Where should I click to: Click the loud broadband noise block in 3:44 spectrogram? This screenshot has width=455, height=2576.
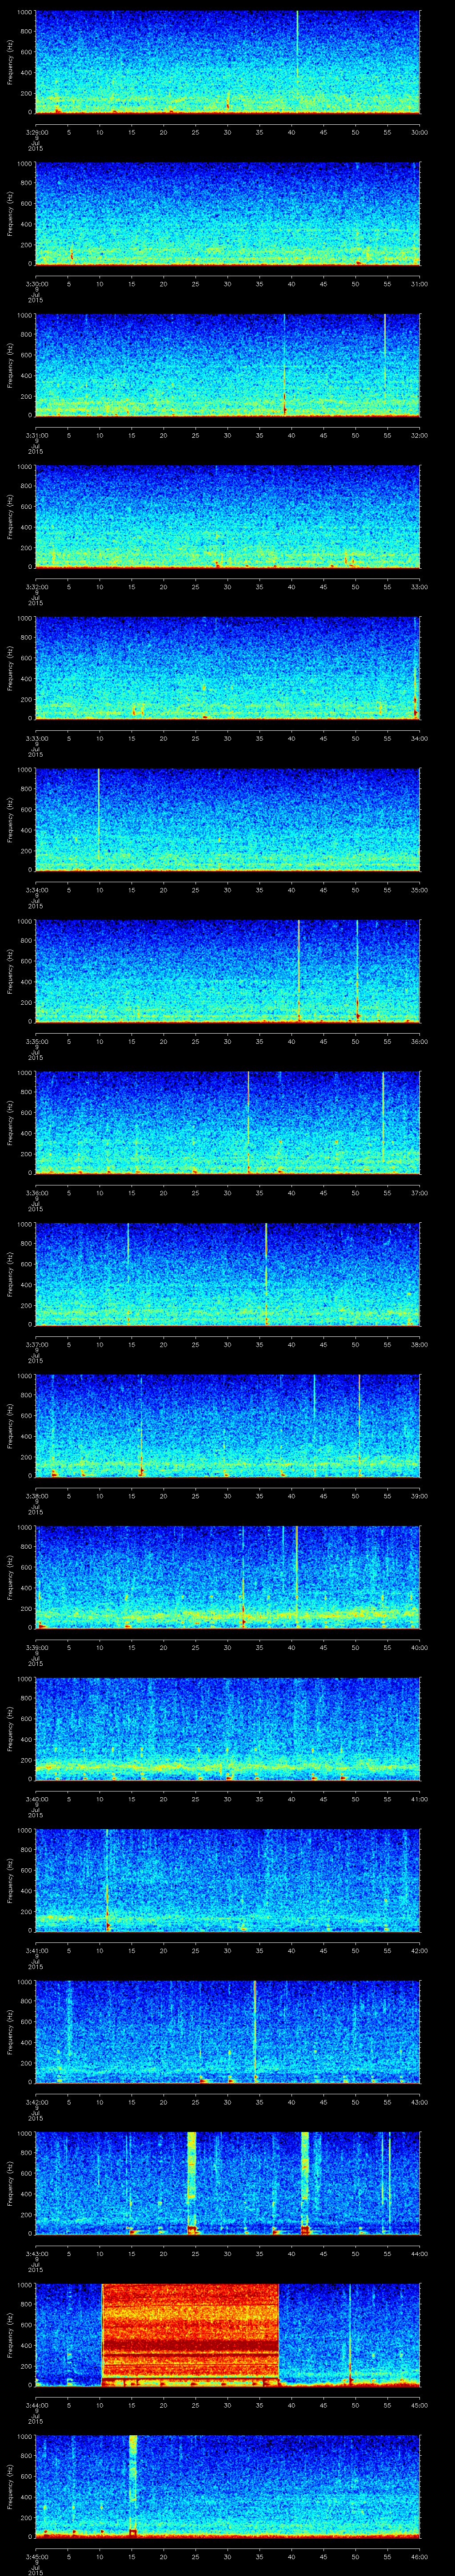pos(190,2336)
